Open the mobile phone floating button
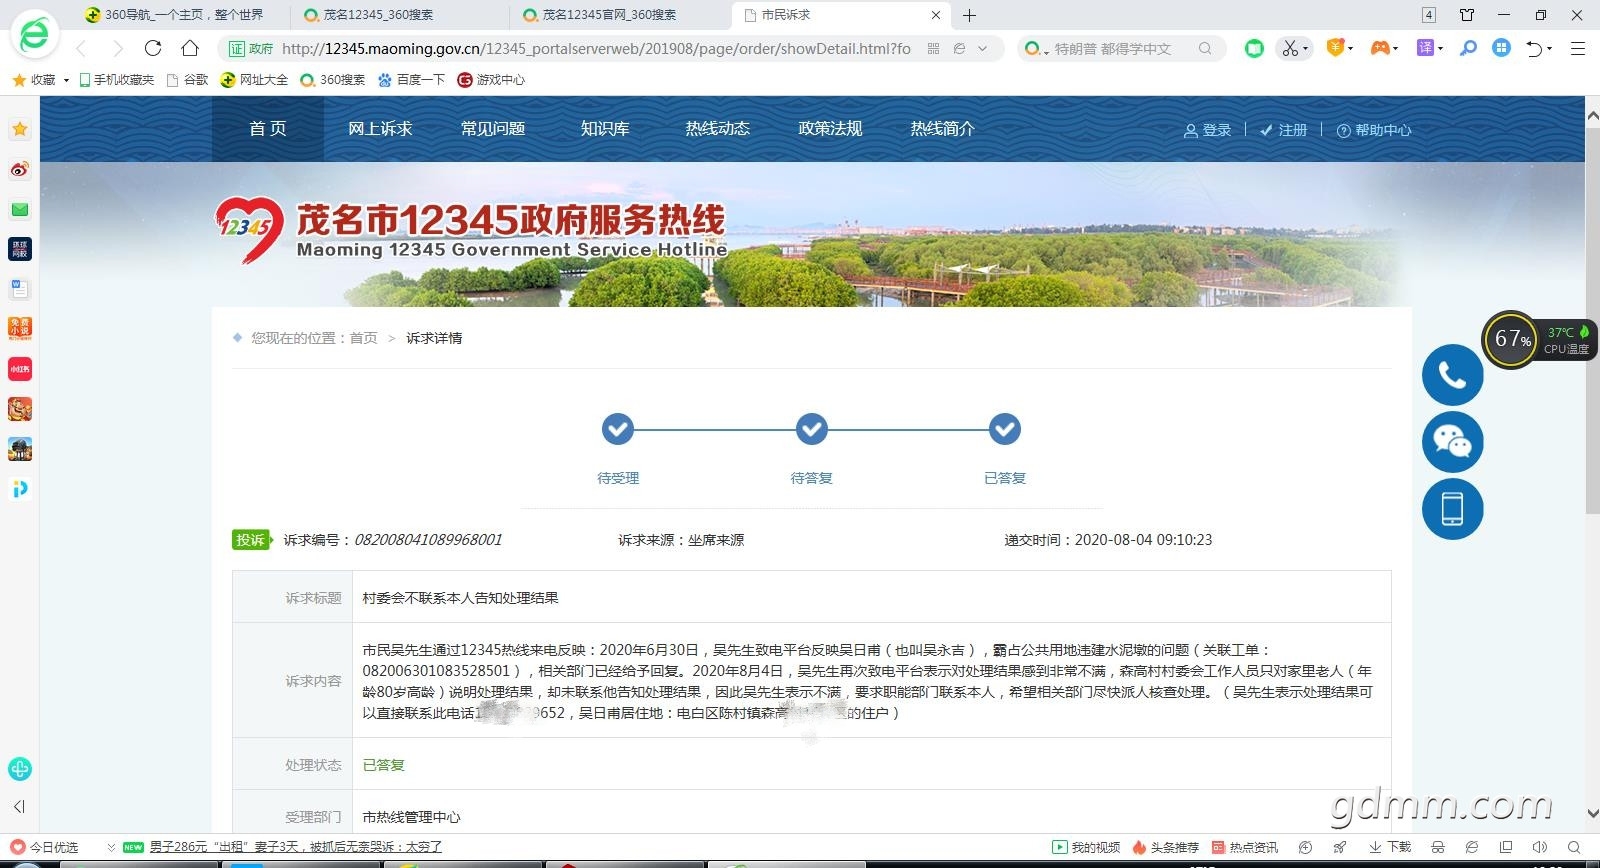The image size is (1600, 868). (x=1452, y=508)
